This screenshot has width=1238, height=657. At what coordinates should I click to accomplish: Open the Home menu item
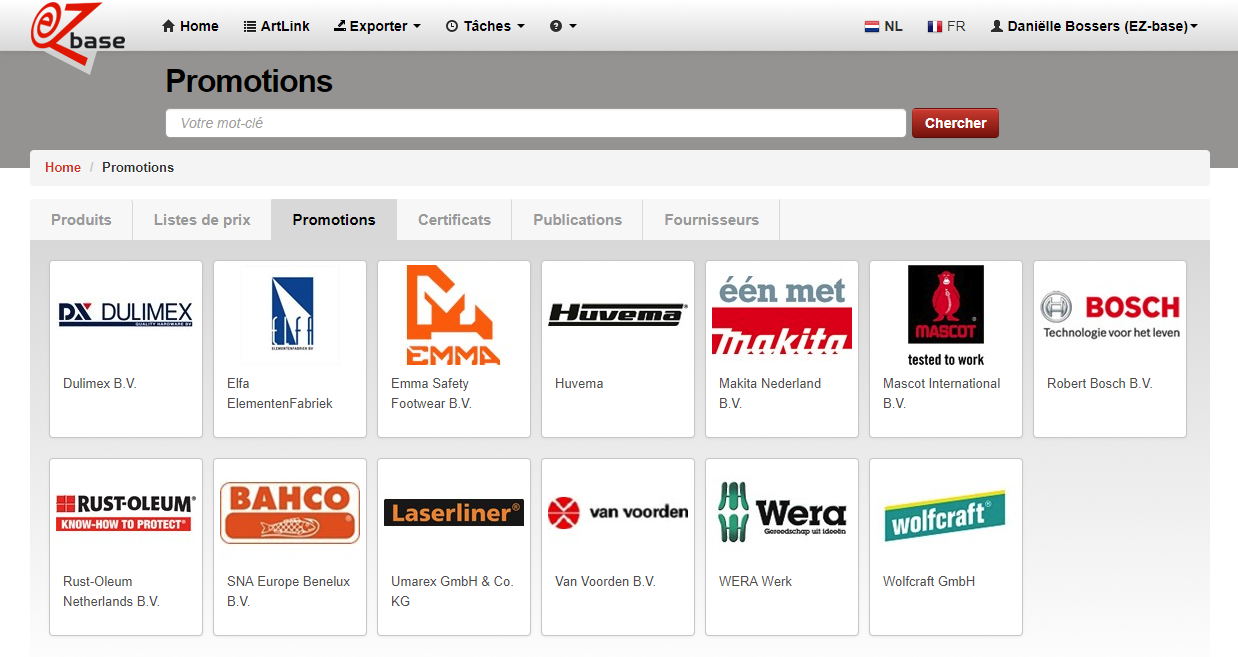click(190, 26)
